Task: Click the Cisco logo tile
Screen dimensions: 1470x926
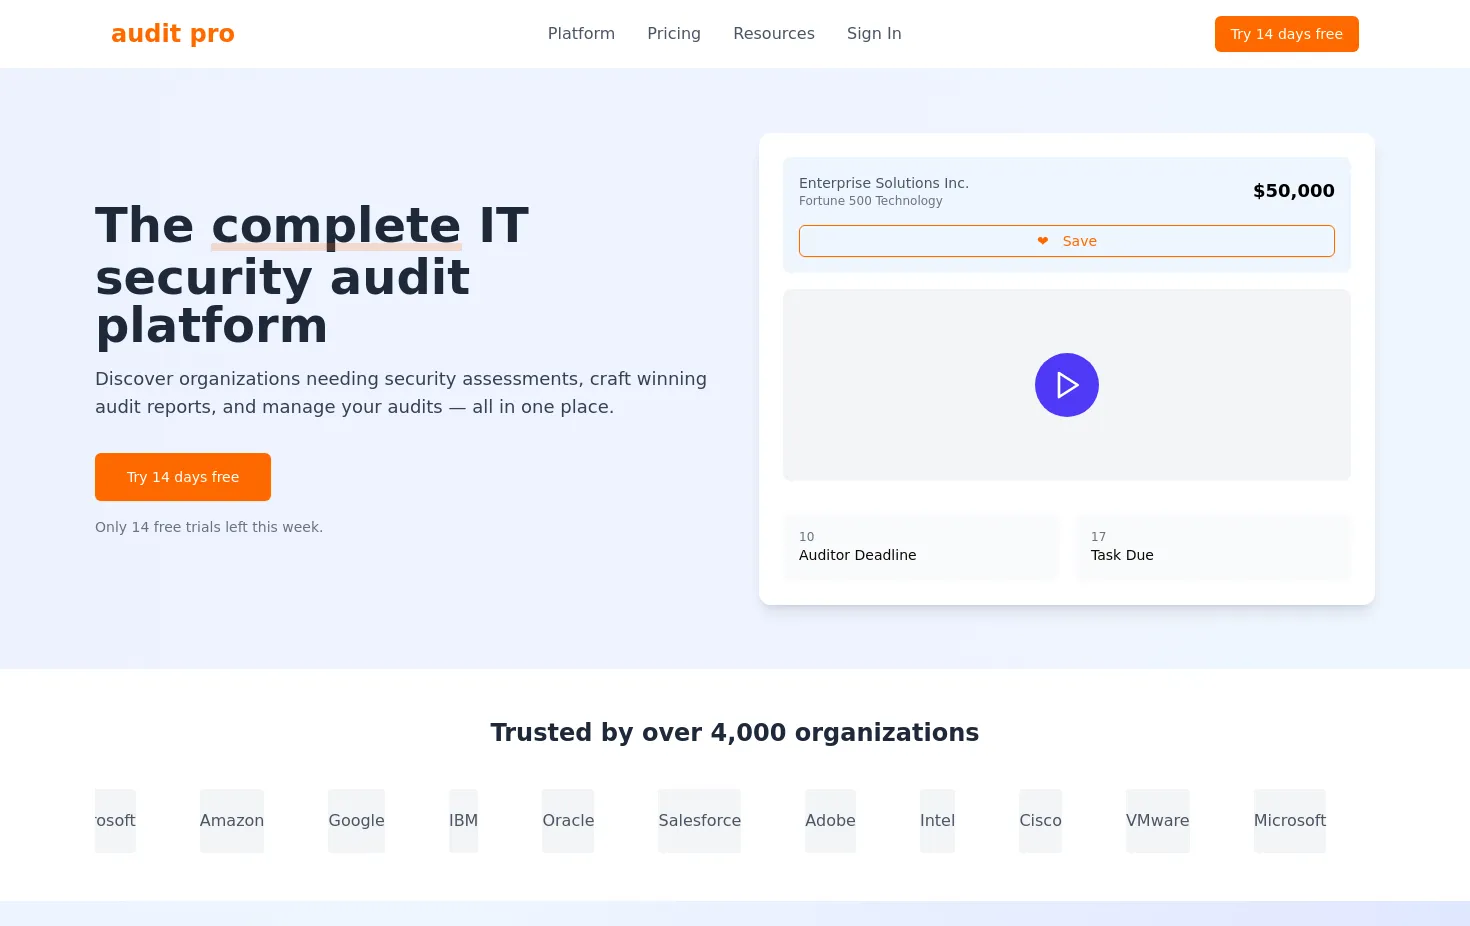Action: click(x=1040, y=821)
